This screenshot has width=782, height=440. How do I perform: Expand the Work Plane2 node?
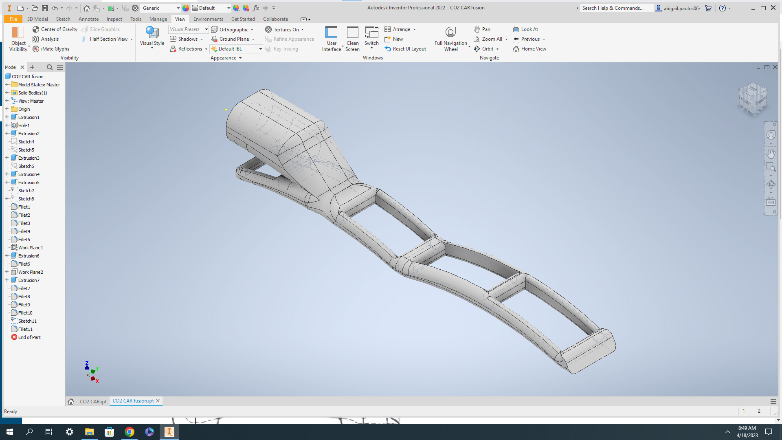[7, 272]
